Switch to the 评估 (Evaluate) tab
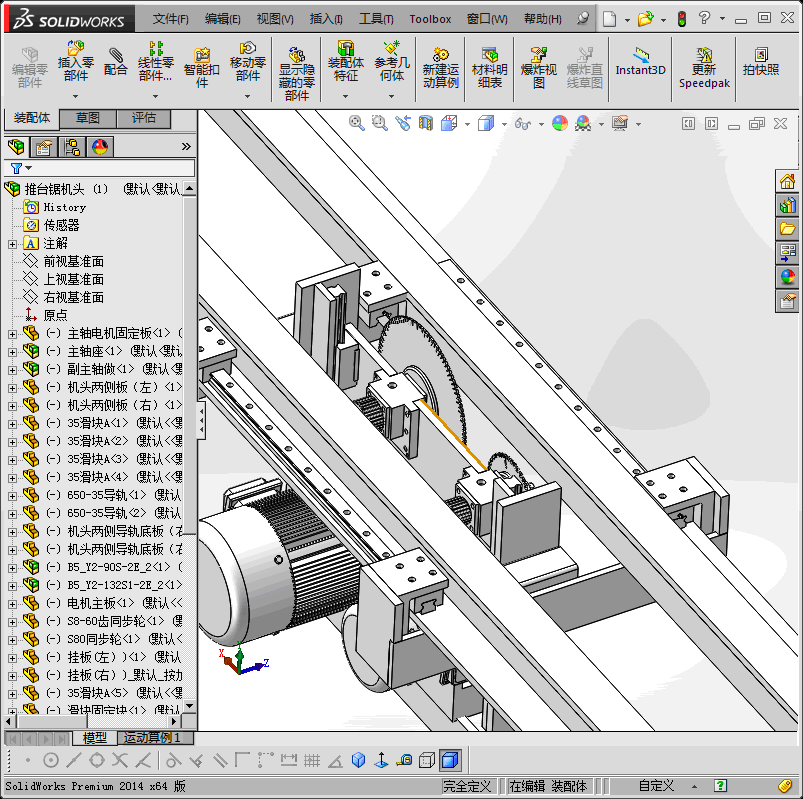The image size is (803, 799). click(x=143, y=118)
